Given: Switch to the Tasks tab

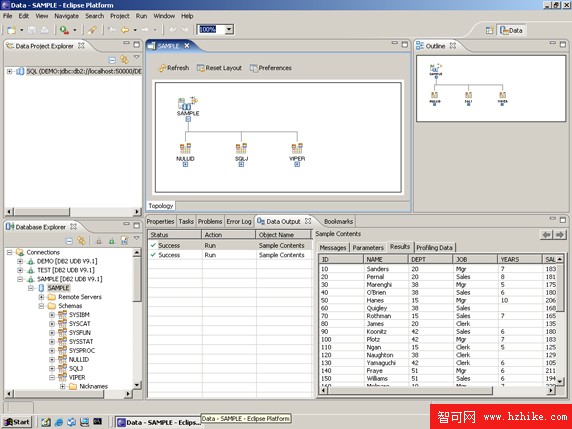Looking at the screenshot, I should coord(186,221).
